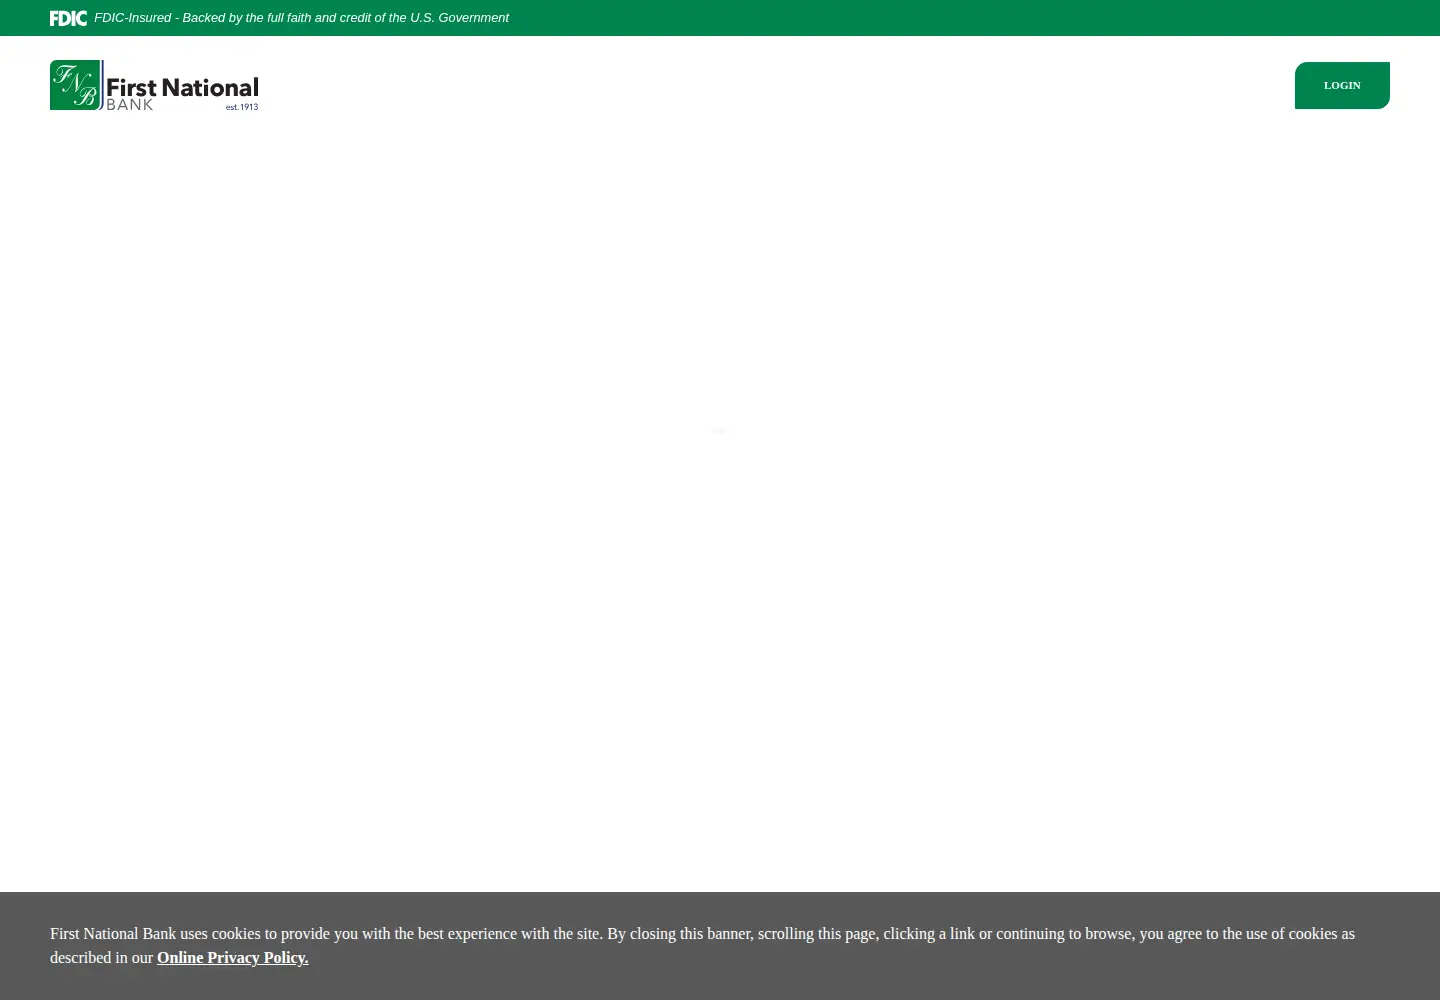Screen dimensions: 1440x1000
Task: Open the LOGIN button
Action: pos(1342,85)
